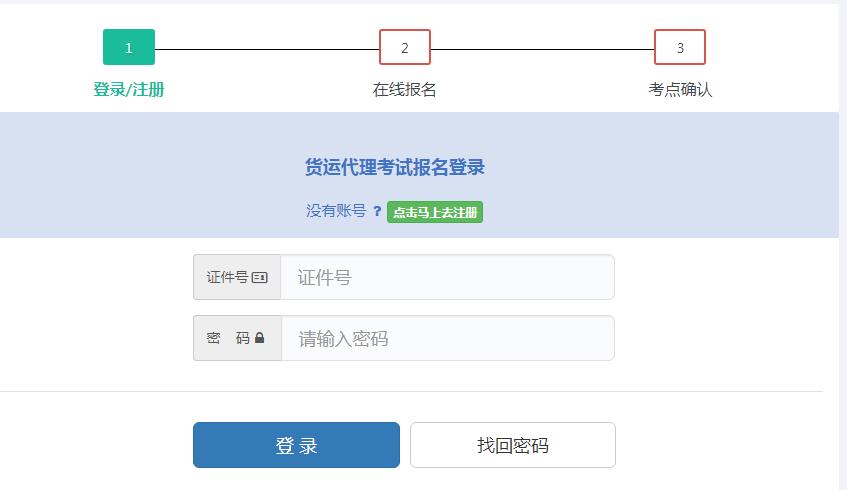Click the progress line between steps 1 and 2
The image size is (847, 490).
pos(267,49)
